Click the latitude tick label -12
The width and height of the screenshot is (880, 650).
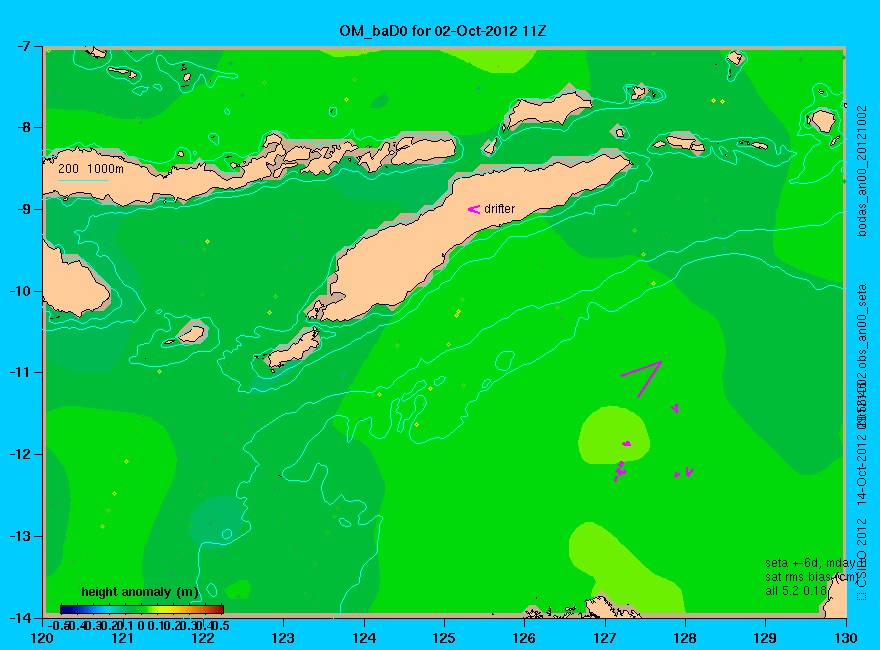tap(22, 454)
